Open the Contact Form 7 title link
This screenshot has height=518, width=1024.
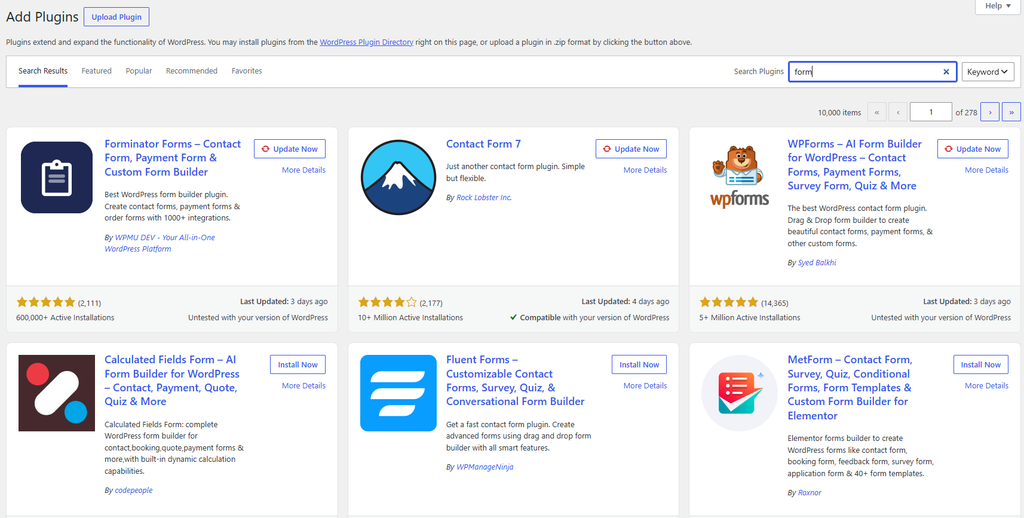pyautogui.click(x=483, y=144)
